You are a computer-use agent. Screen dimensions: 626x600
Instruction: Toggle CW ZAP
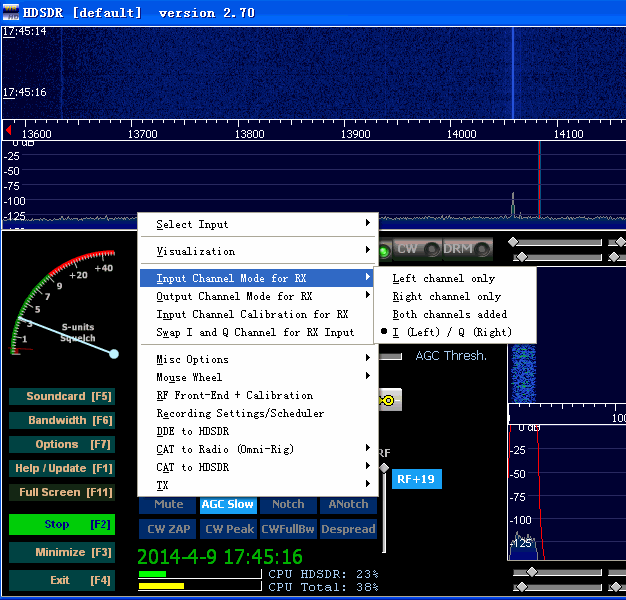168,529
